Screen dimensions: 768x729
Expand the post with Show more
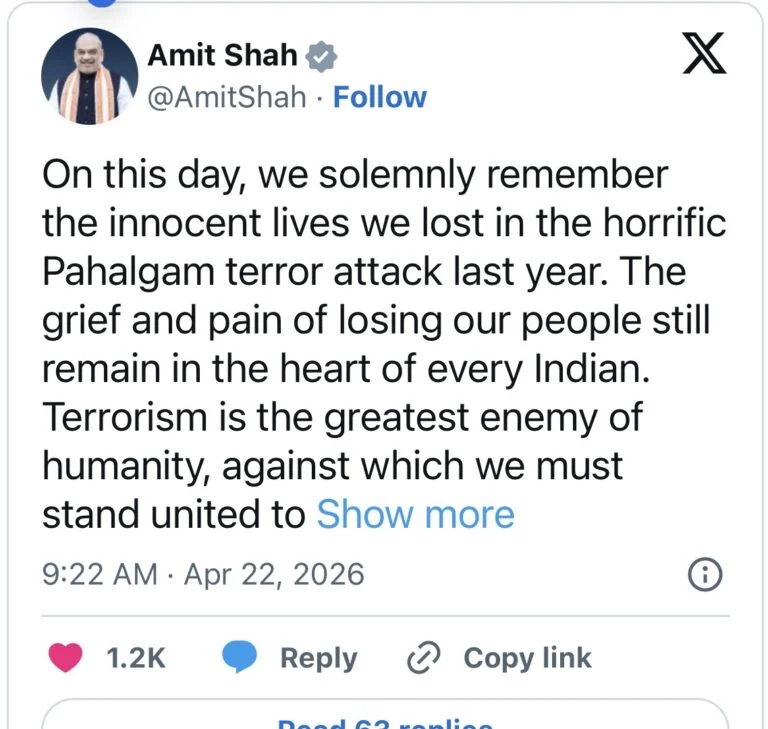(x=415, y=514)
